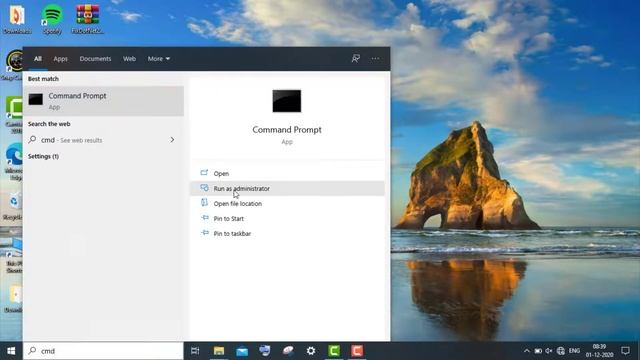This screenshot has width=640, height=360.
Task: Click the Run as administrator shield icon
Action: 204,188
